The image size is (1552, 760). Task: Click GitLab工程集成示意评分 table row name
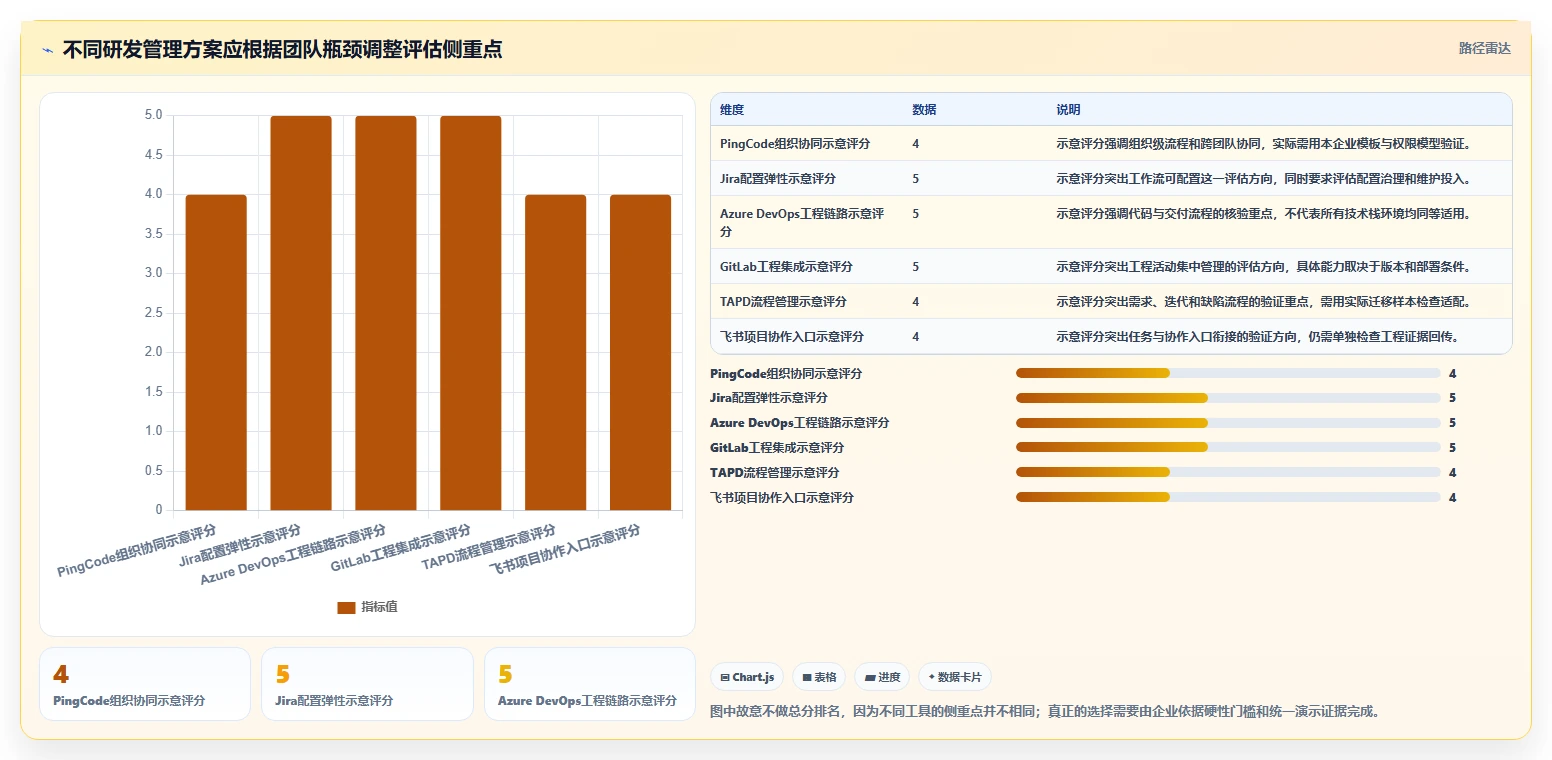pyautogui.click(x=786, y=267)
